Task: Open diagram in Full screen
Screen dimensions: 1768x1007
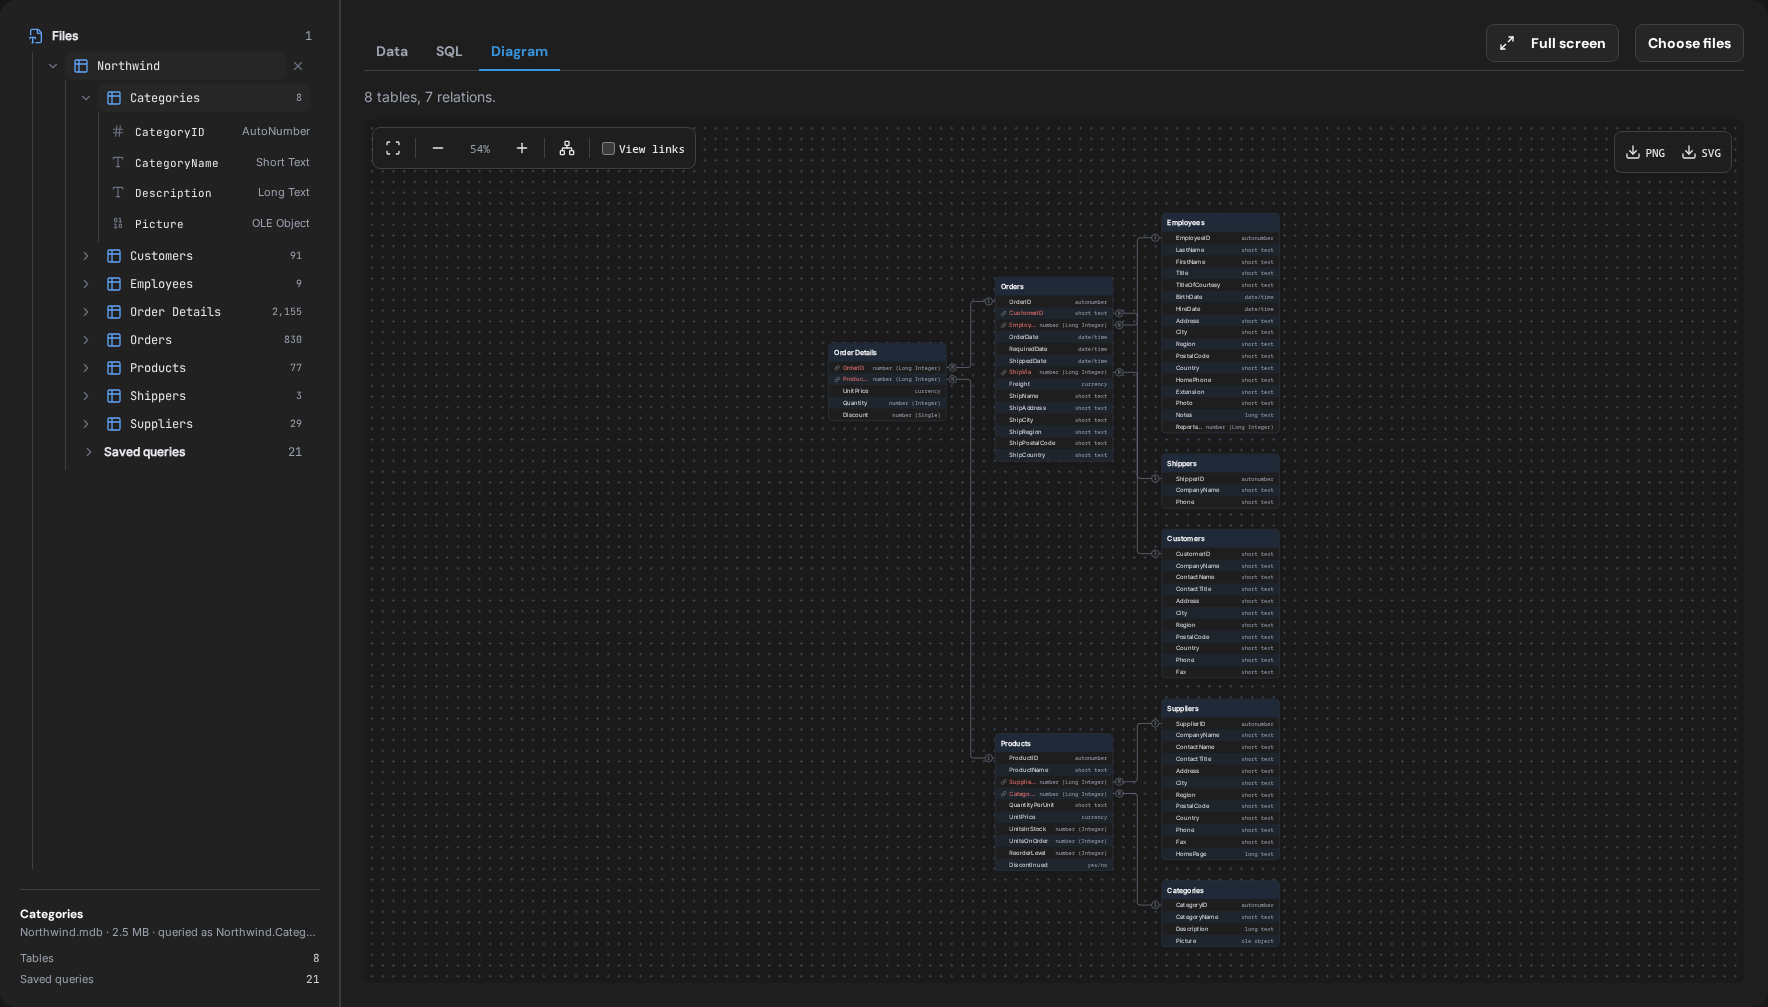Action: (1552, 43)
